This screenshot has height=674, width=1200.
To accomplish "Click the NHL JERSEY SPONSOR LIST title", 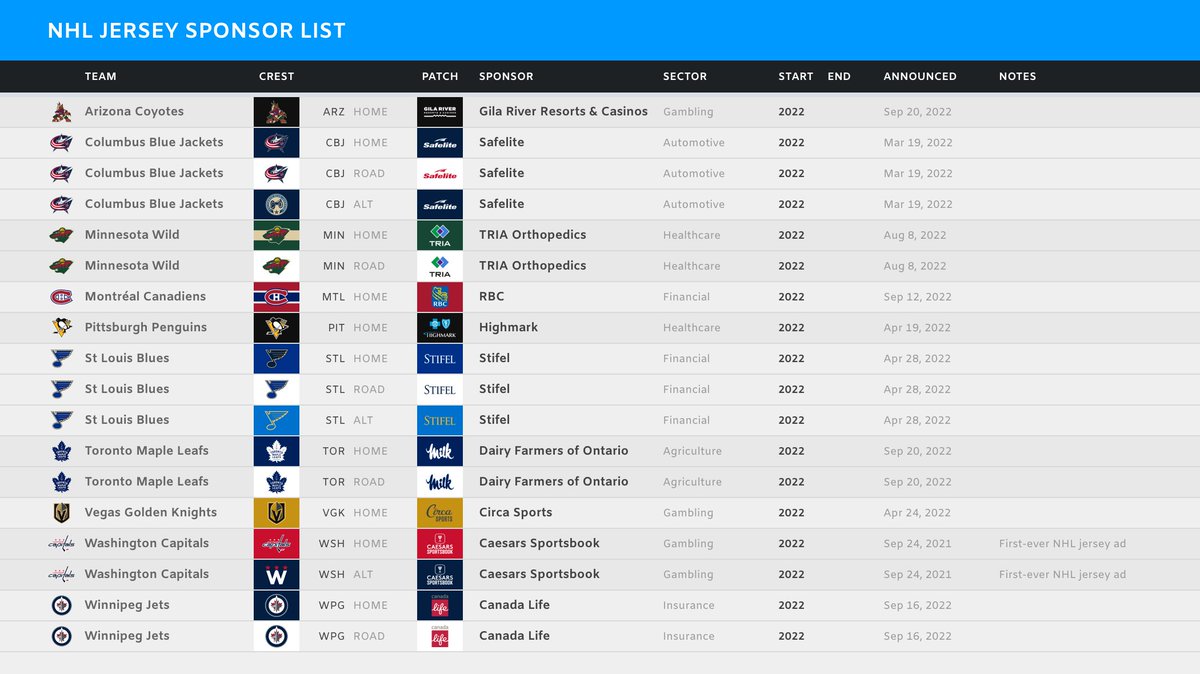I will [197, 31].
